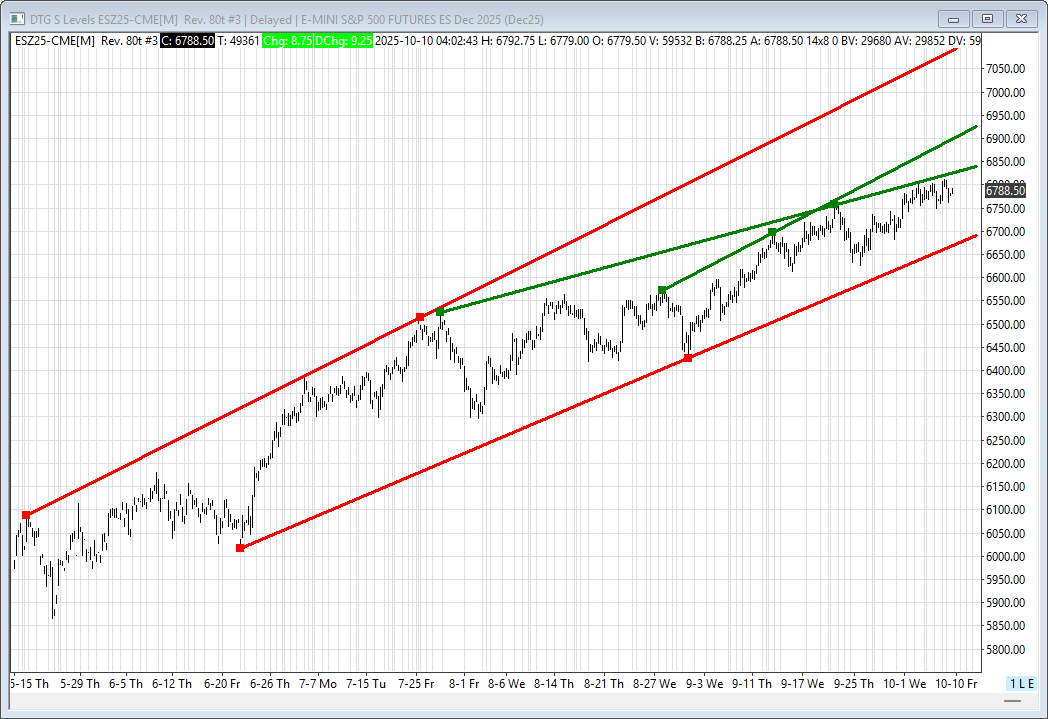Select green anchor point near 8-27 date
This screenshot has width=1048, height=719.
[x=662, y=290]
